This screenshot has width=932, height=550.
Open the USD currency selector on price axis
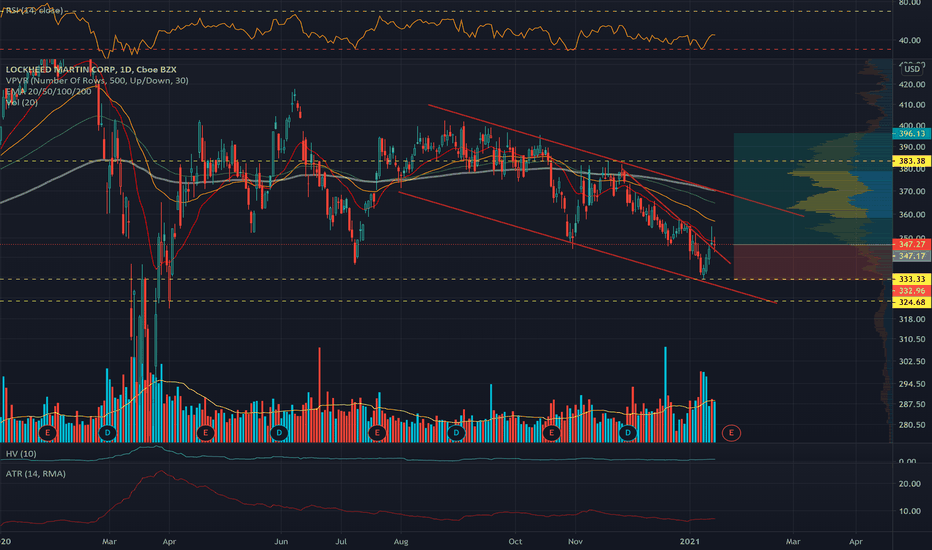pyautogui.click(x=912, y=69)
